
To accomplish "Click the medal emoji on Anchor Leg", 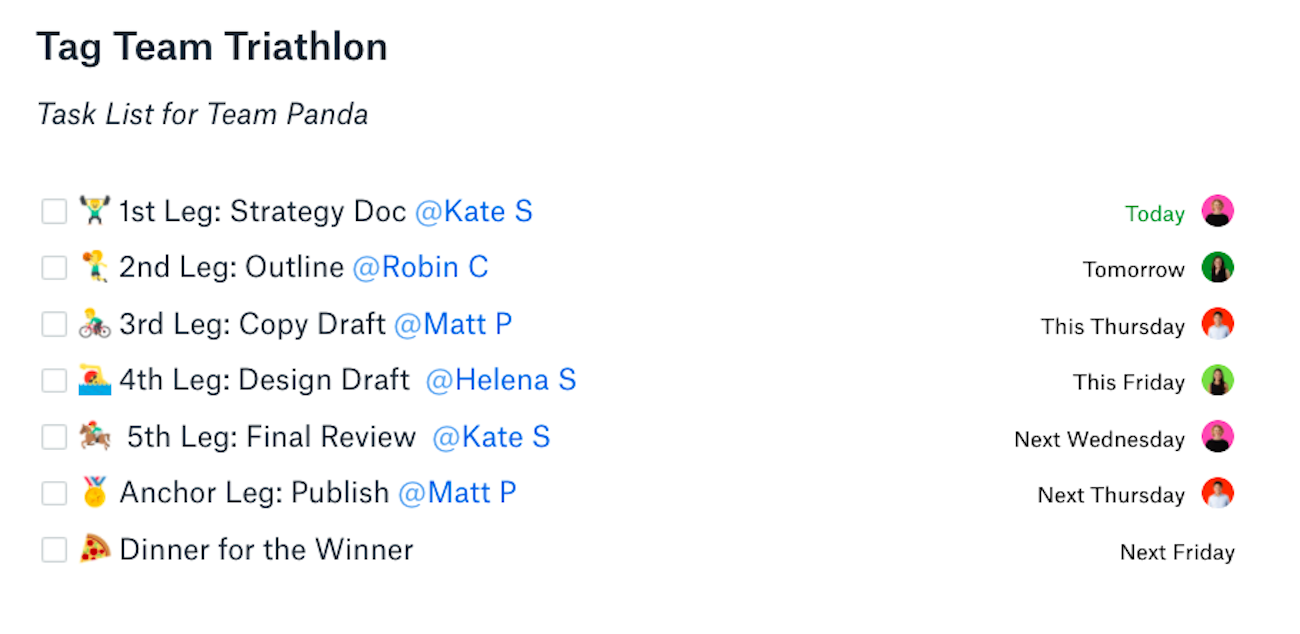I will tap(94, 493).
